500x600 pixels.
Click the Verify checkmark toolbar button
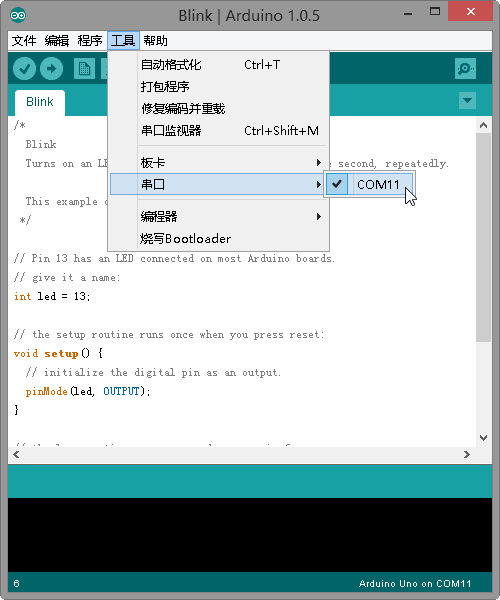(x=24, y=69)
